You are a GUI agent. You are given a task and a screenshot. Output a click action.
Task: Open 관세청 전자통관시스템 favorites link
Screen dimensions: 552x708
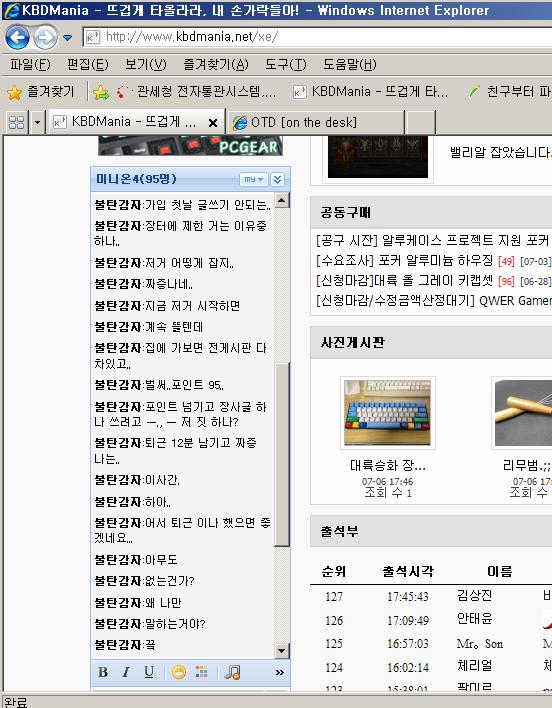coord(196,92)
